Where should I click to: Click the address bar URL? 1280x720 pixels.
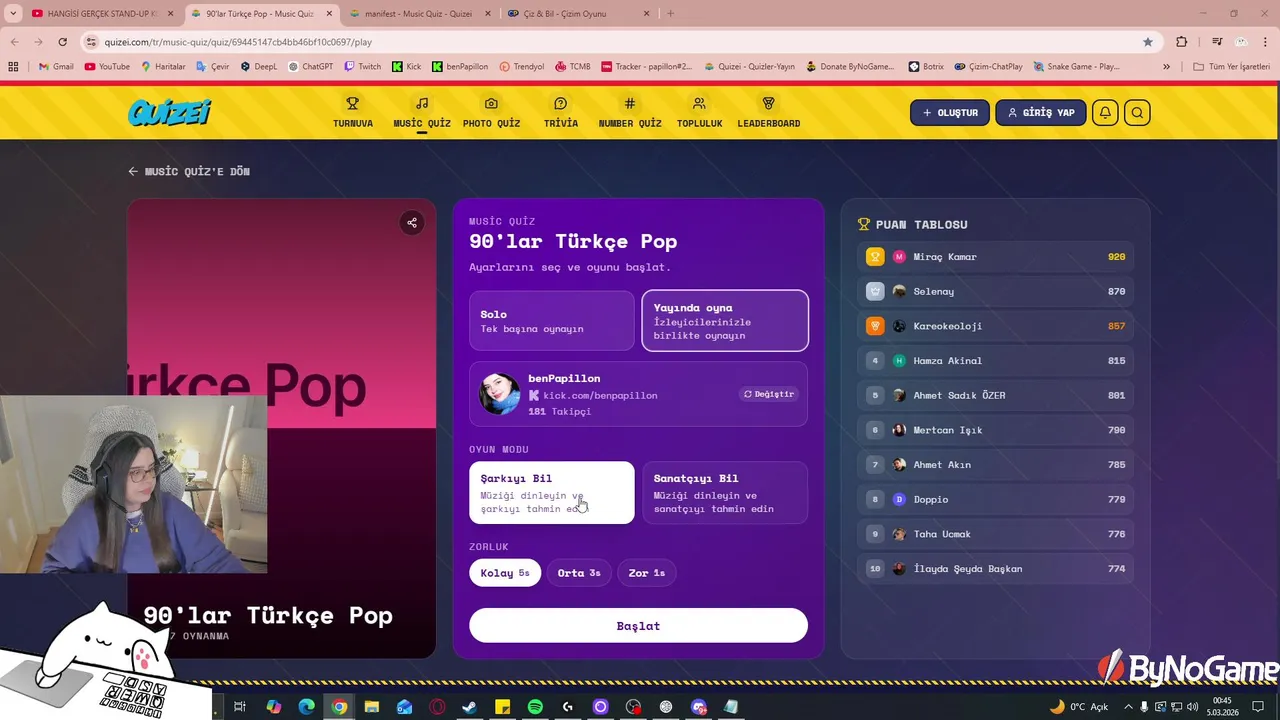[x=238, y=42]
